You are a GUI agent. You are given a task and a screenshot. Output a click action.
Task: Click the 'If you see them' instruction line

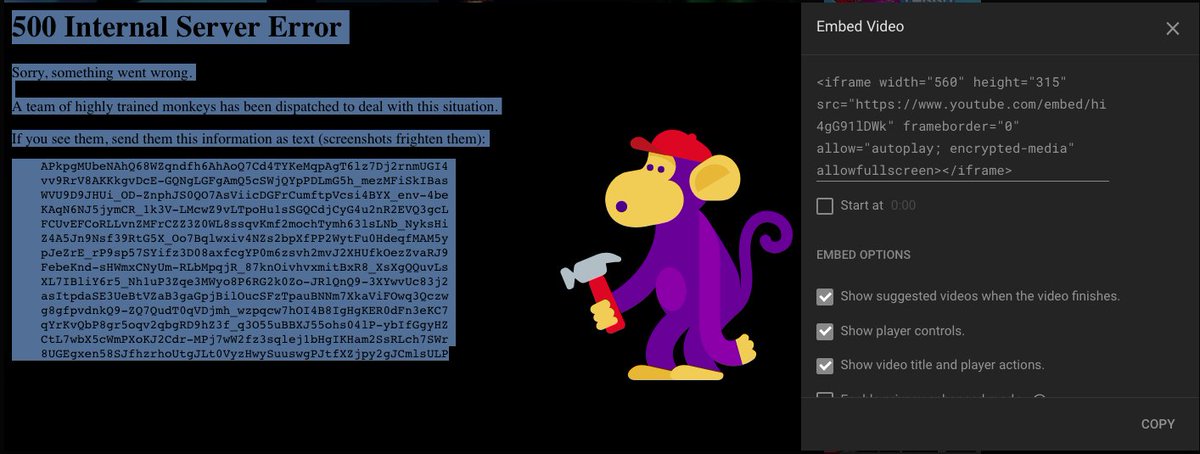point(249,138)
